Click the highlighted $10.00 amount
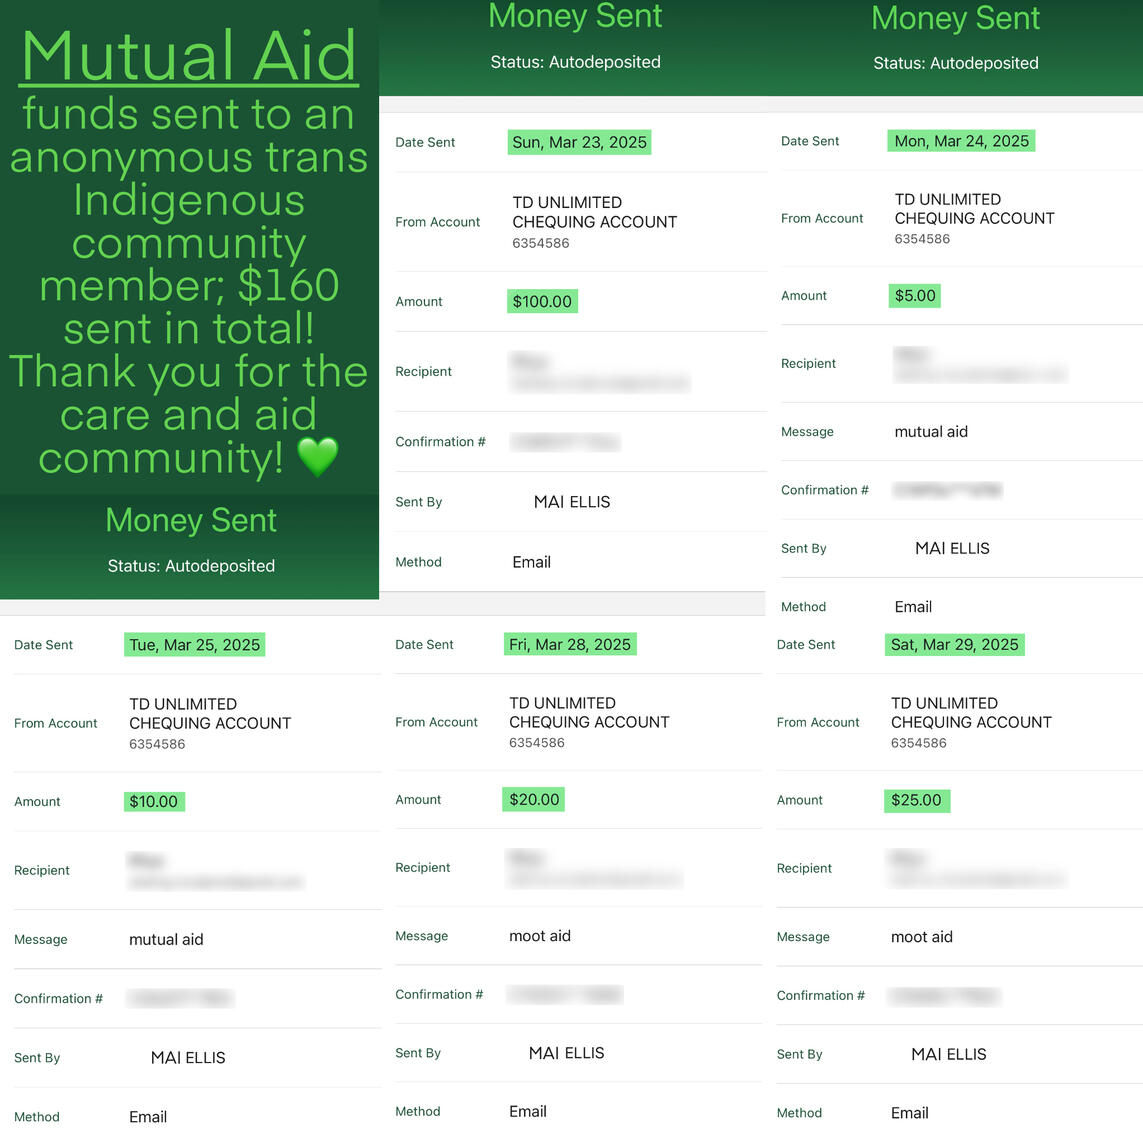Image resolution: width=1143 pixels, height=1143 pixels. (x=154, y=801)
